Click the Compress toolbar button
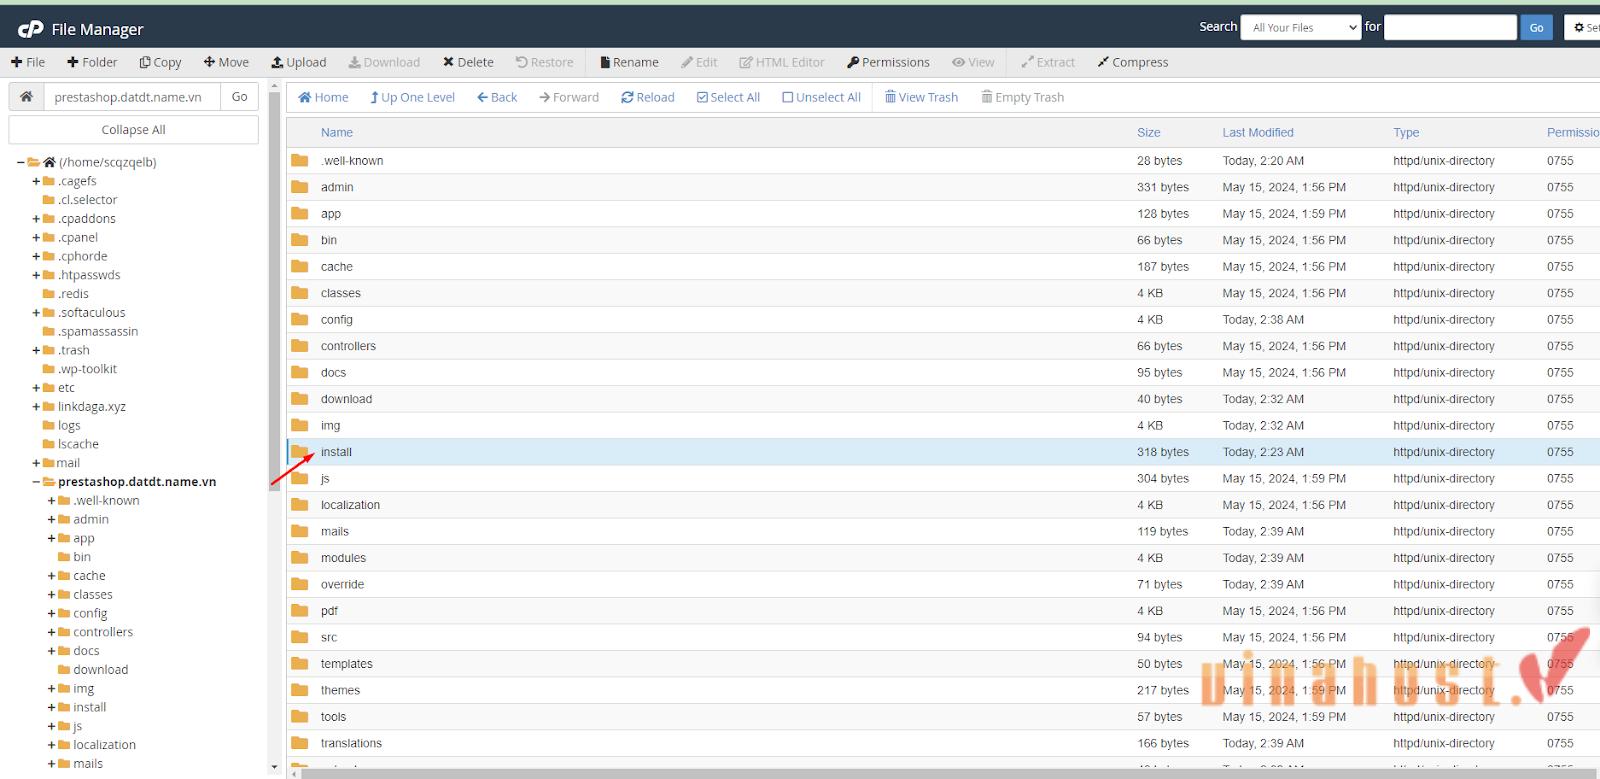 coord(1132,62)
